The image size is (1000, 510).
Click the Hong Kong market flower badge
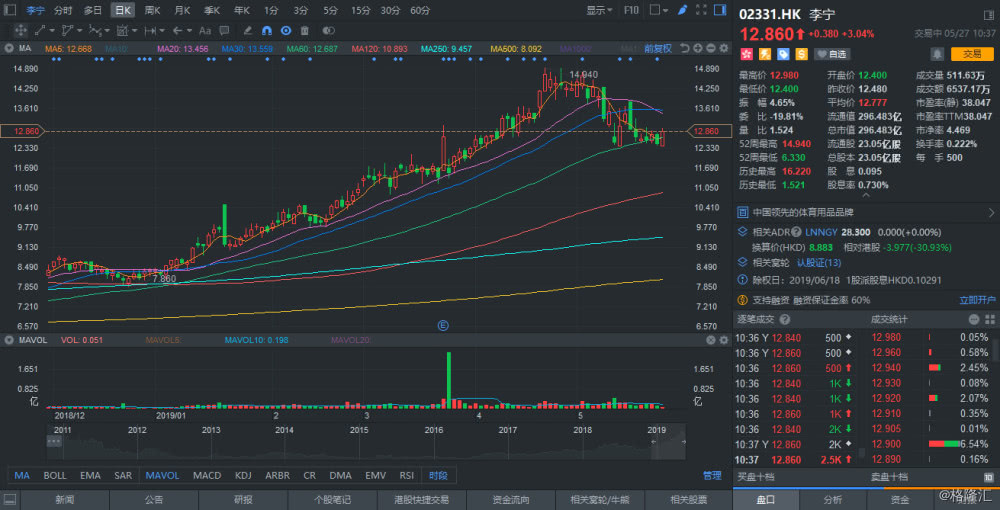tap(745, 54)
